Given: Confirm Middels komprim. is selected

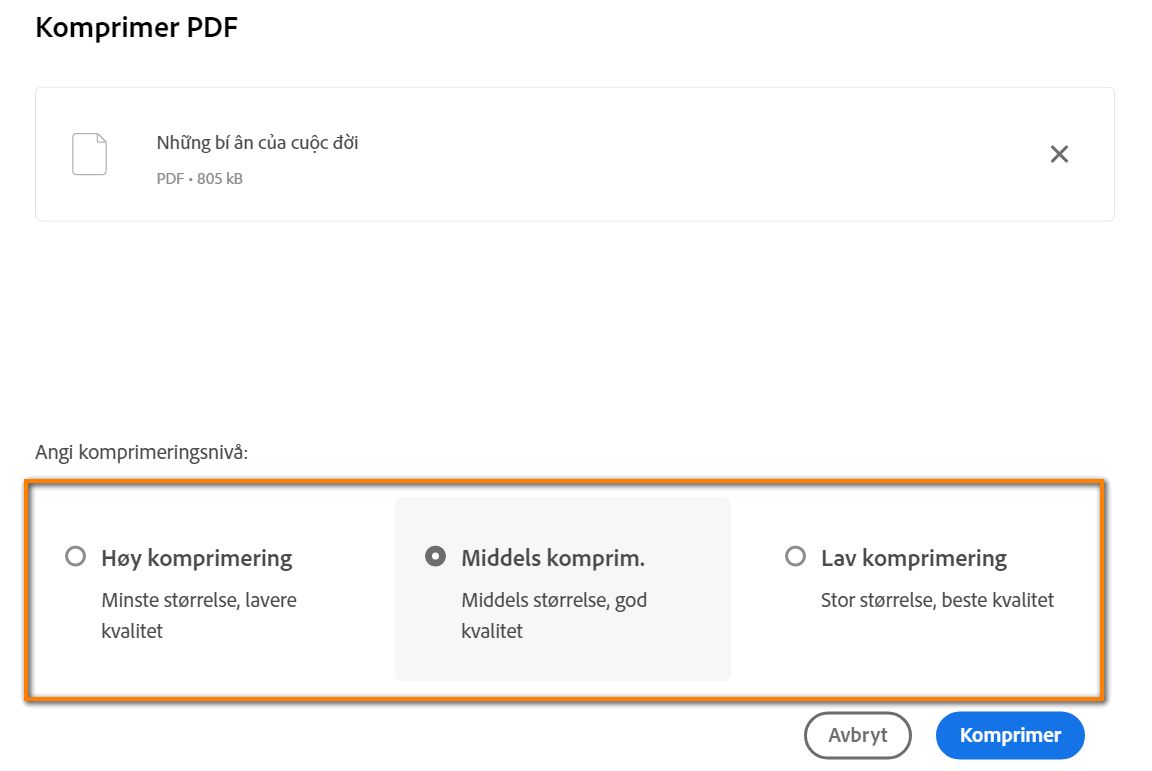Looking at the screenshot, I should pos(436,556).
